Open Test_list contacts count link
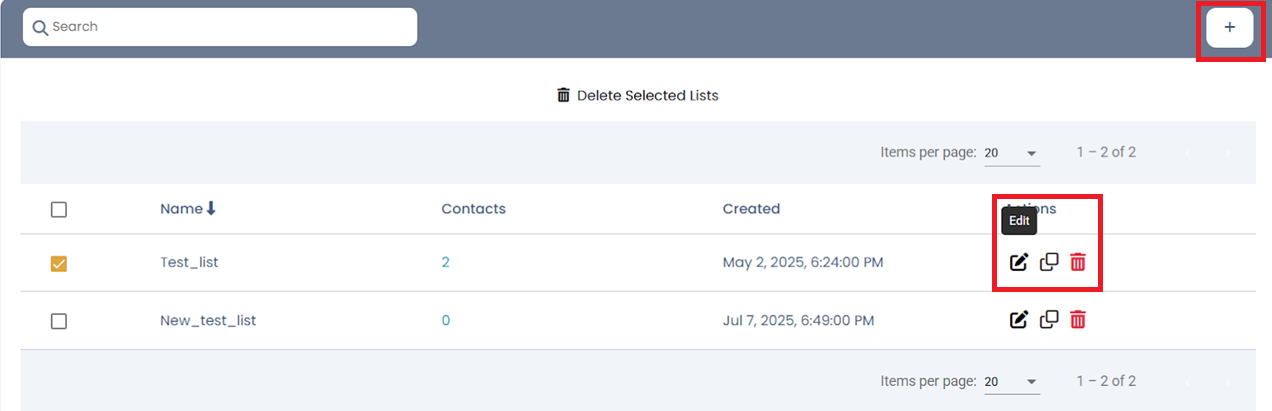Viewport: 1272px width, 411px height. click(446, 262)
